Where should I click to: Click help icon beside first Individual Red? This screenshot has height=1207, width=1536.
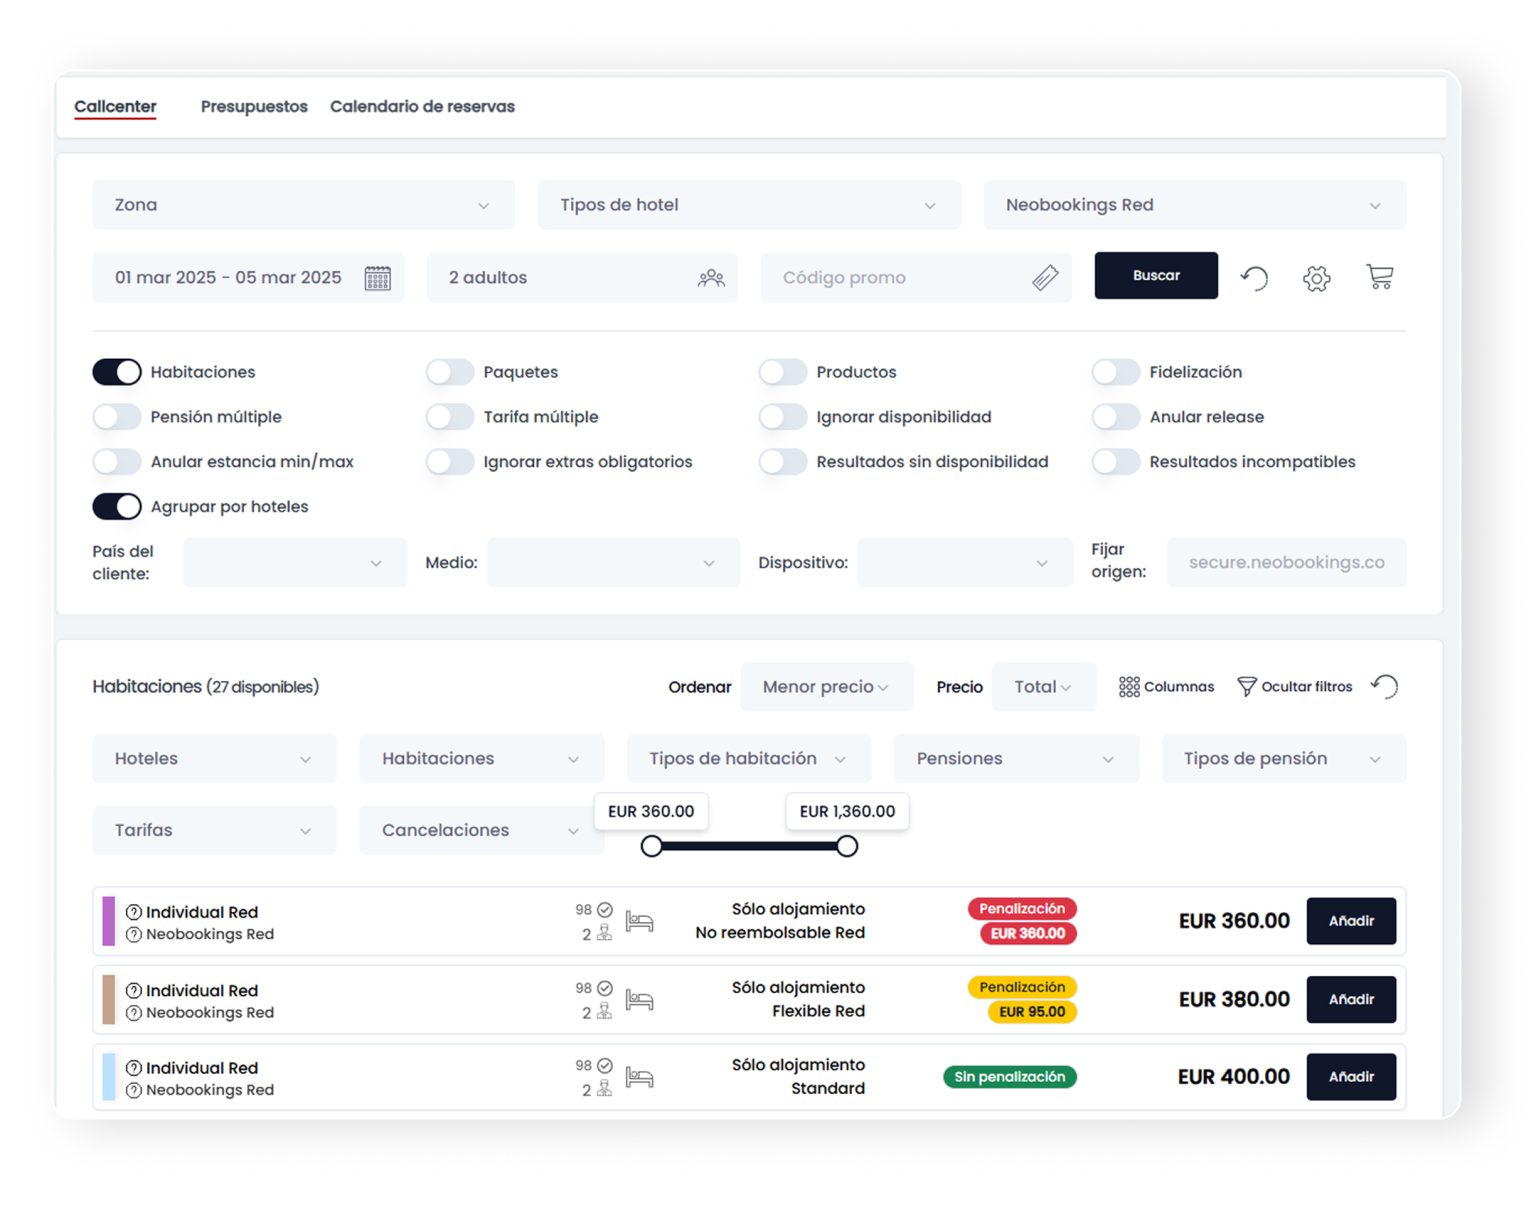(134, 912)
